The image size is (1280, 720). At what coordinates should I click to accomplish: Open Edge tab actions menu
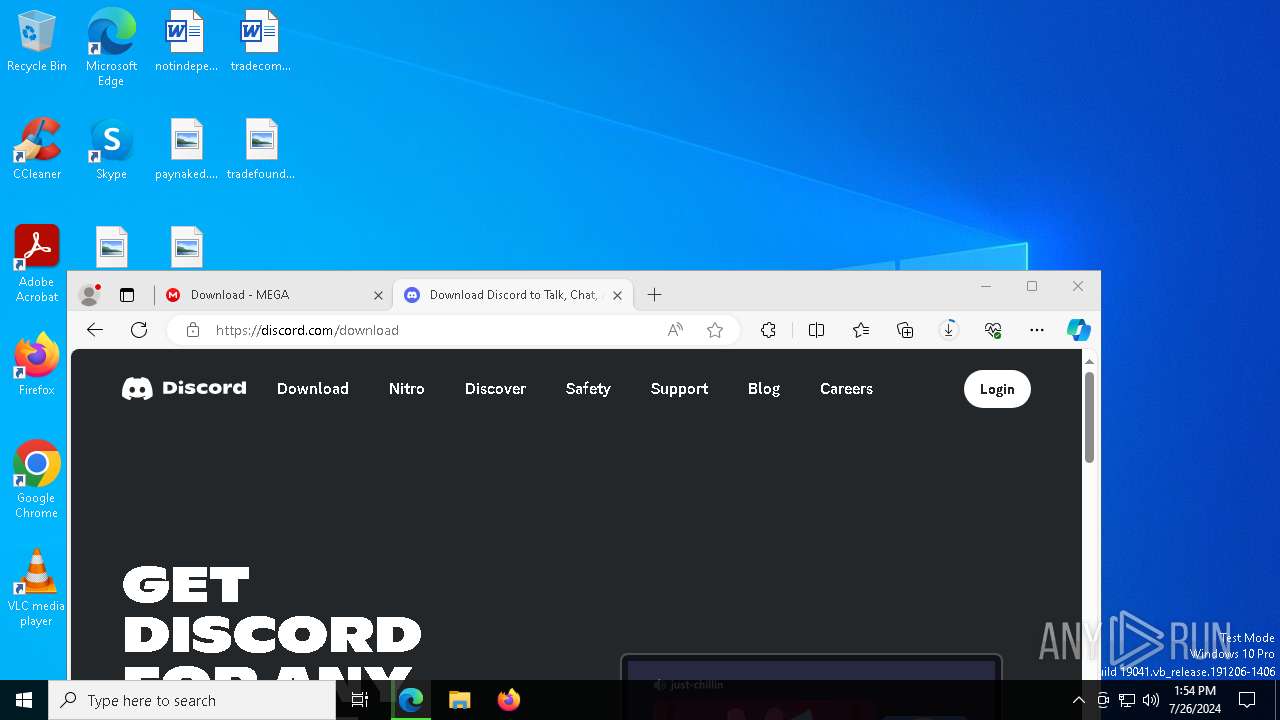(127, 295)
